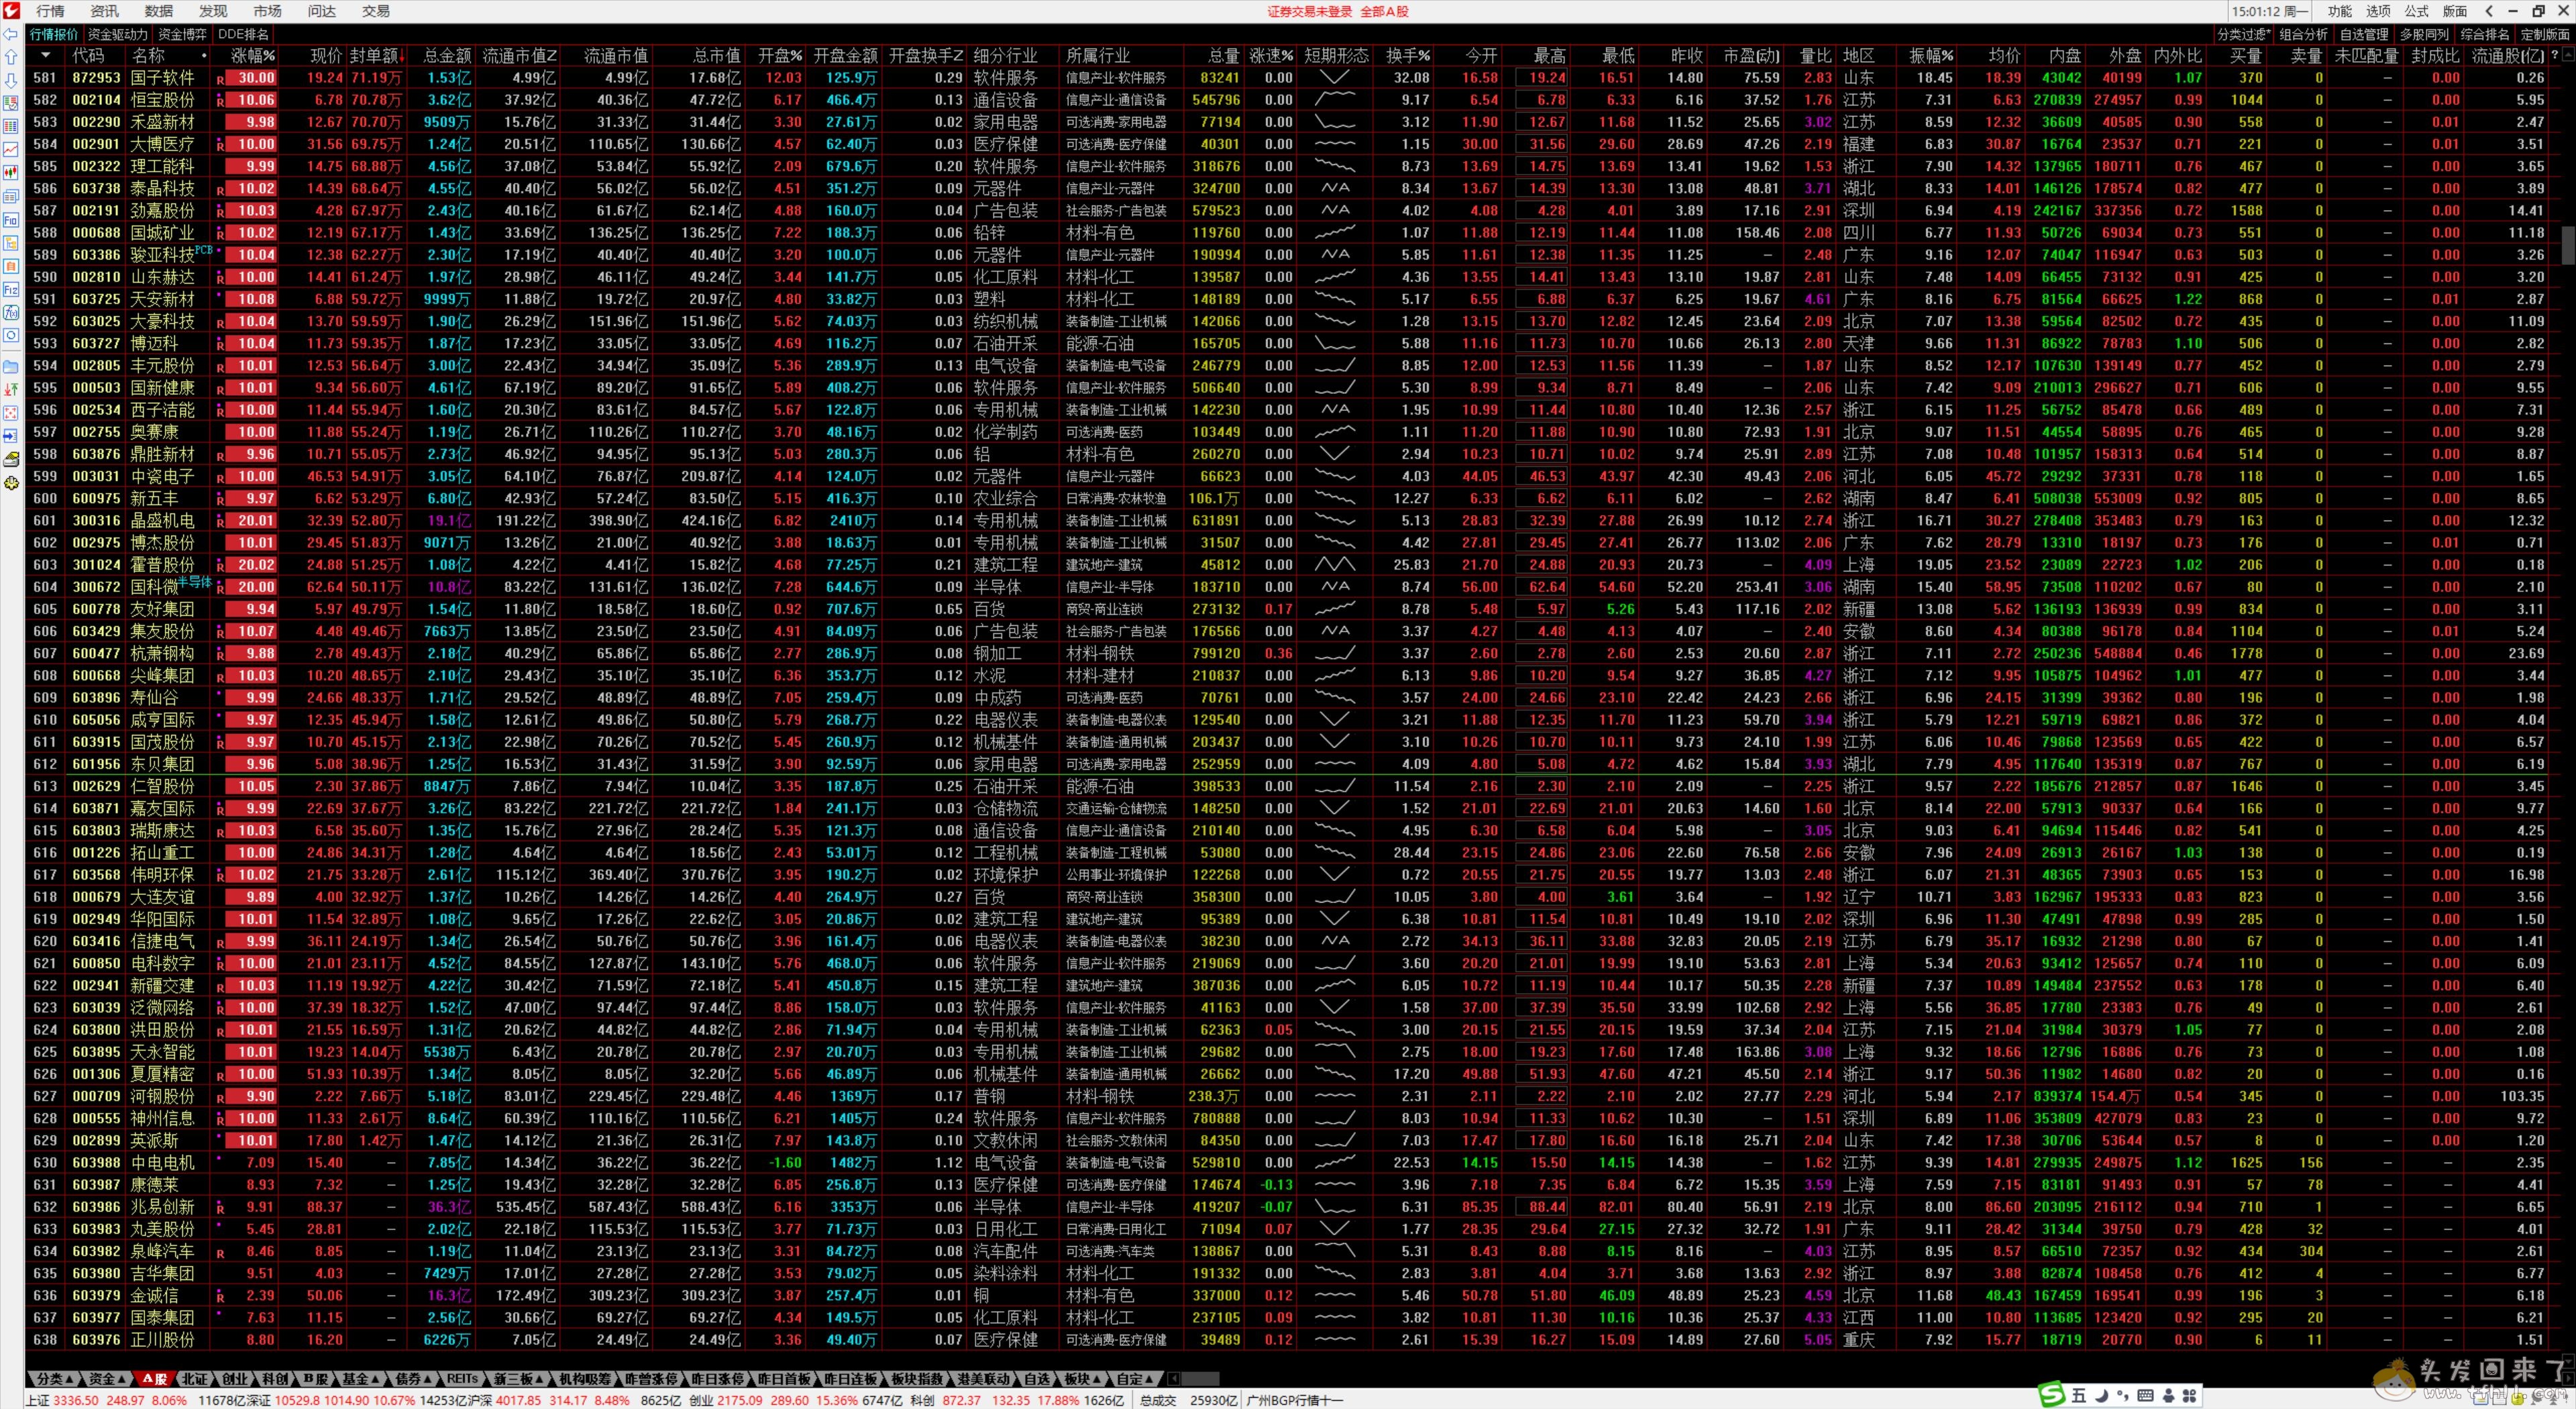The image size is (2576, 1409).
Task: Open the colored grid table icon in sidebar
Action: tap(11, 126)
